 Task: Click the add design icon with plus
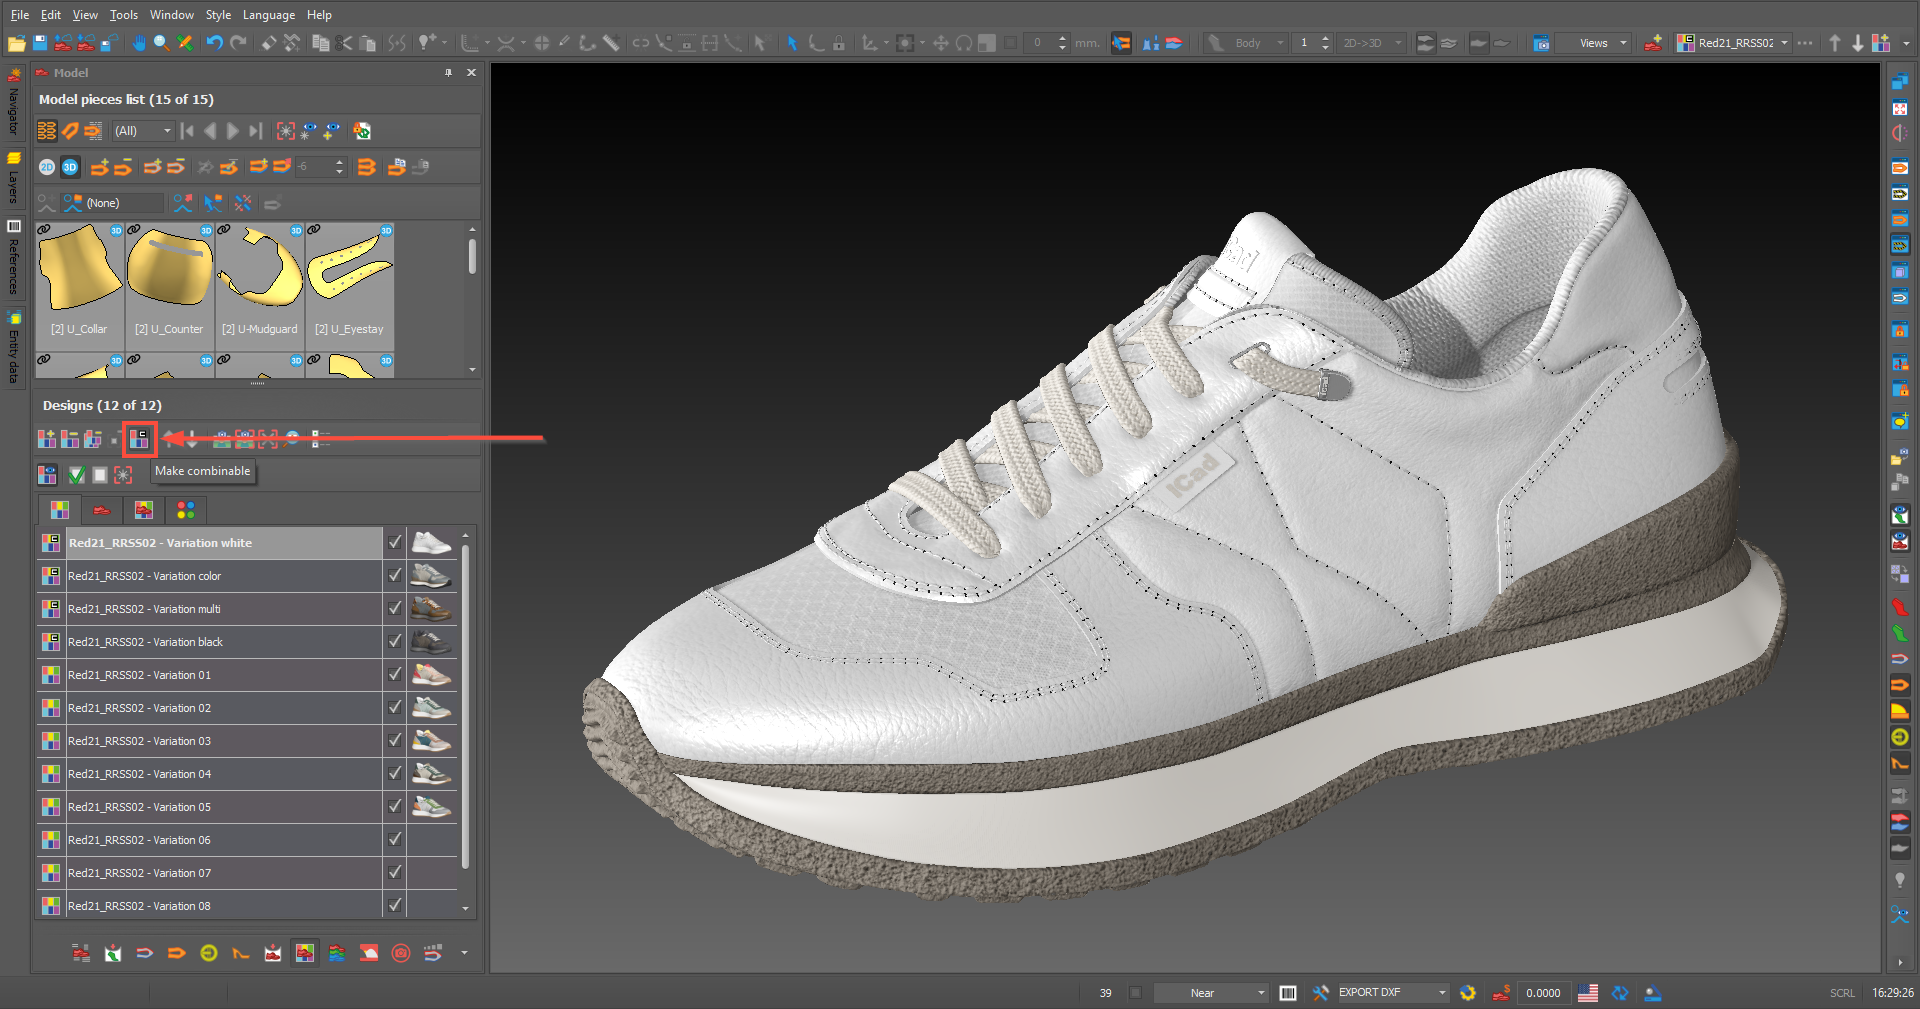pyautogui.click(x=46, y=439)
